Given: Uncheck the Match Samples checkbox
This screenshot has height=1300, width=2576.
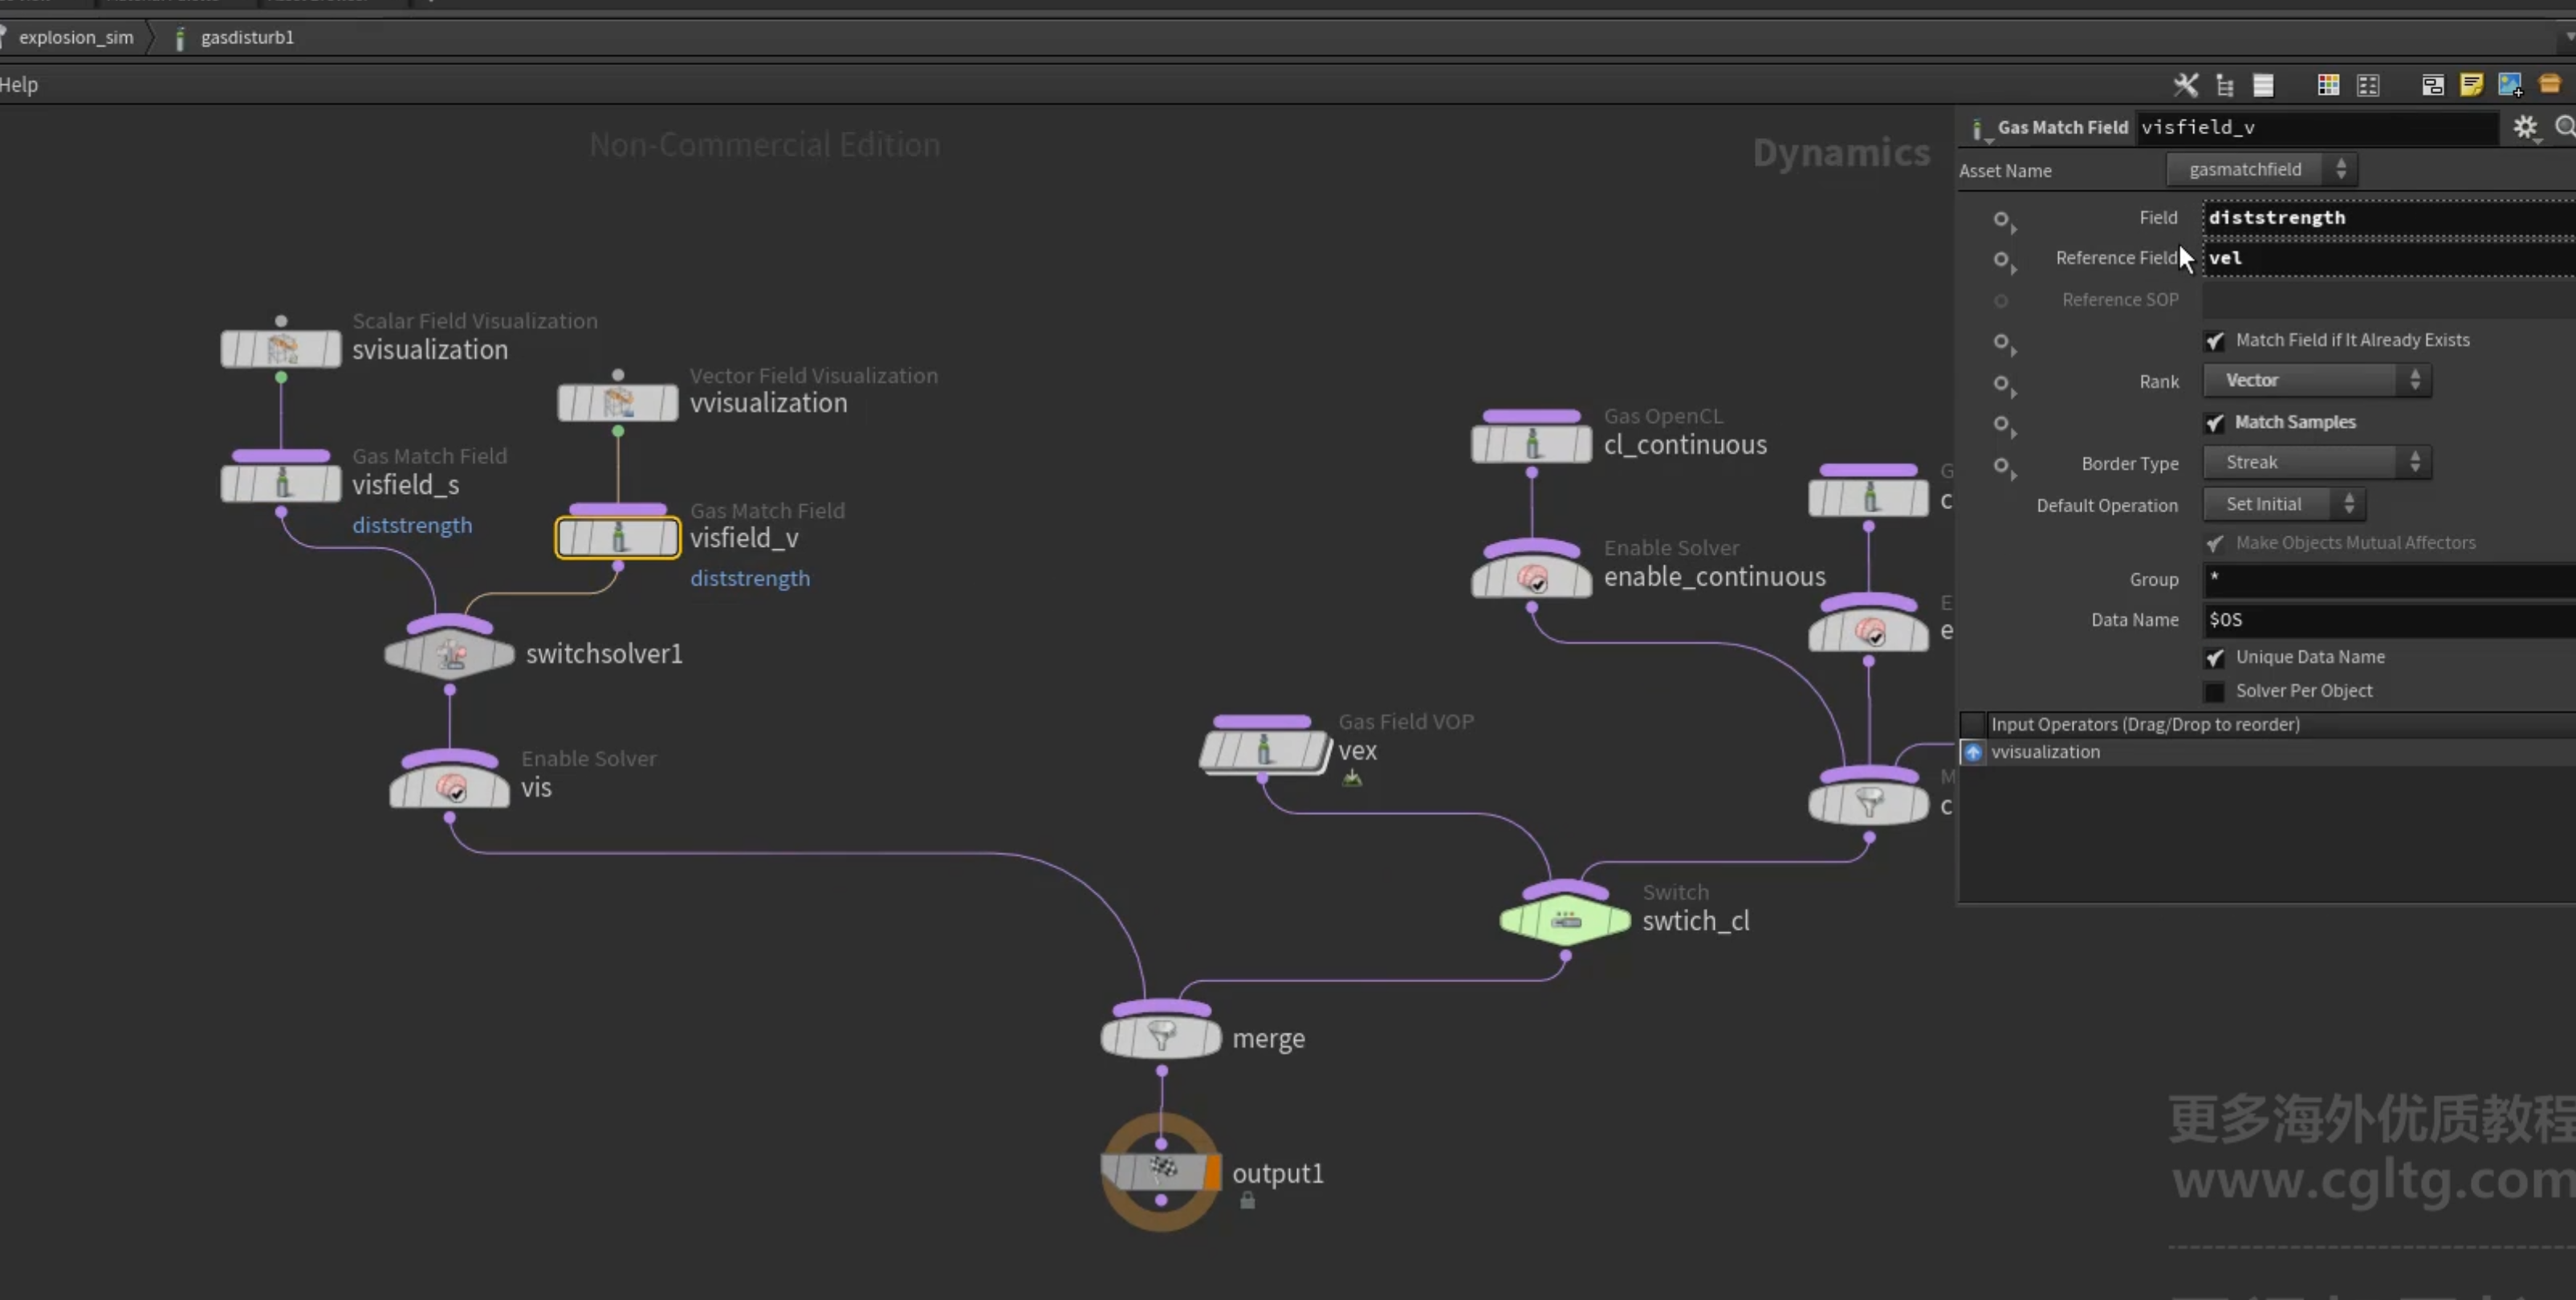Looking at the screenshot, I should [2215, 423].
